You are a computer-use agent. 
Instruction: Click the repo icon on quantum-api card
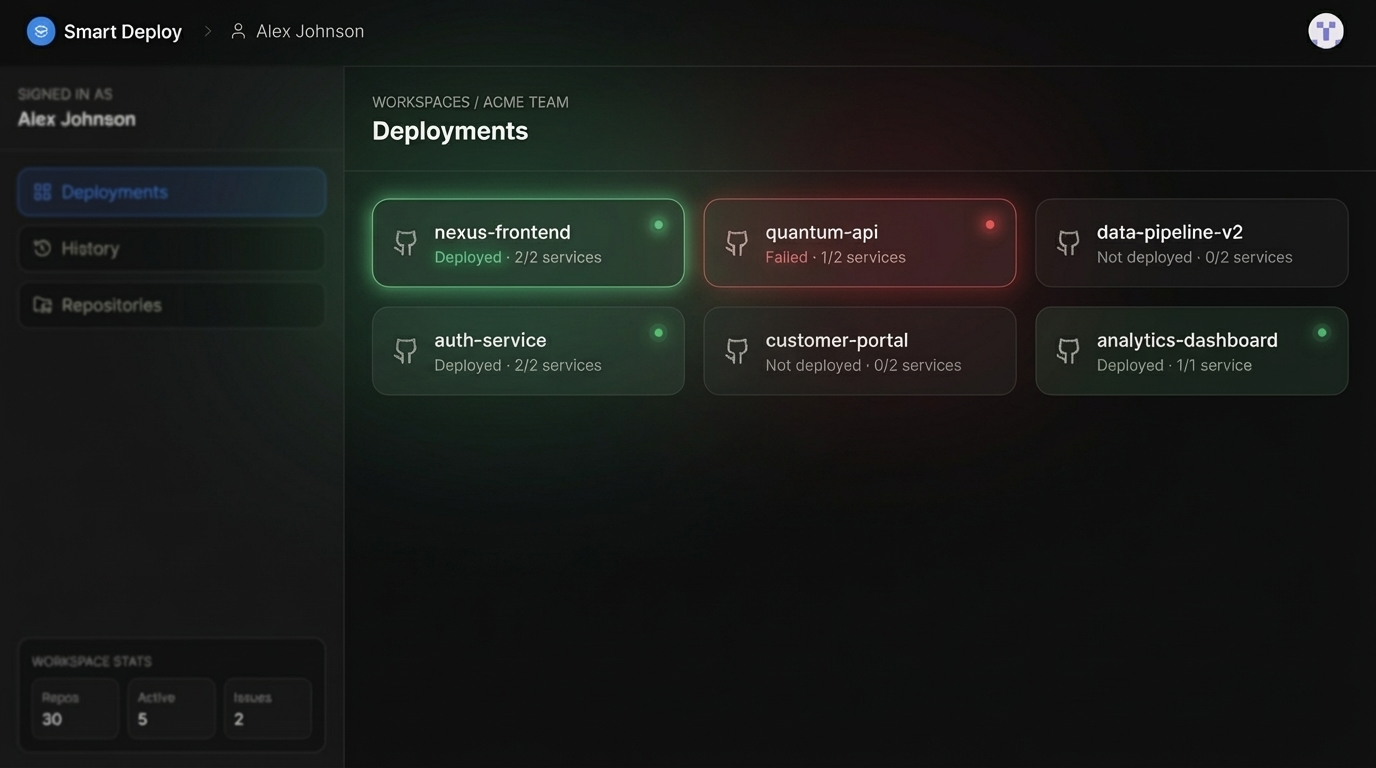(x=736, y=242)
